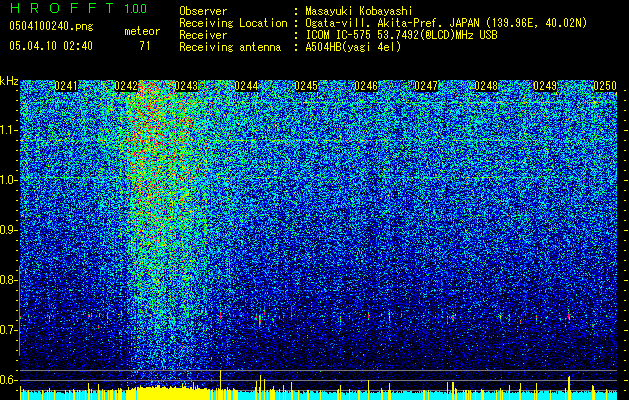Click the 0250 time marker
The image size is (629, 400).
(x=605, y=86)
